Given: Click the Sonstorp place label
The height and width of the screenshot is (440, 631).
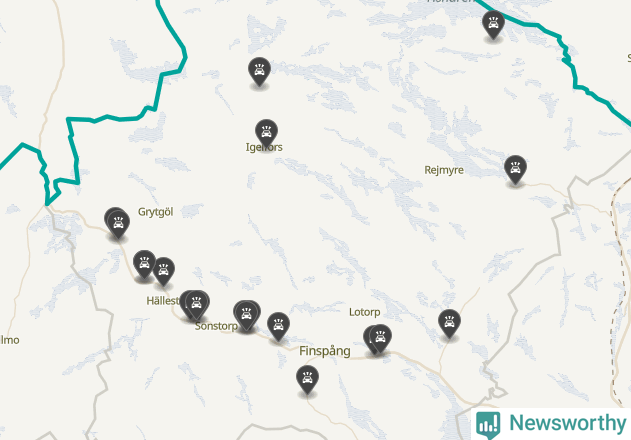Looking at the screenshot, I should point(216,326).
